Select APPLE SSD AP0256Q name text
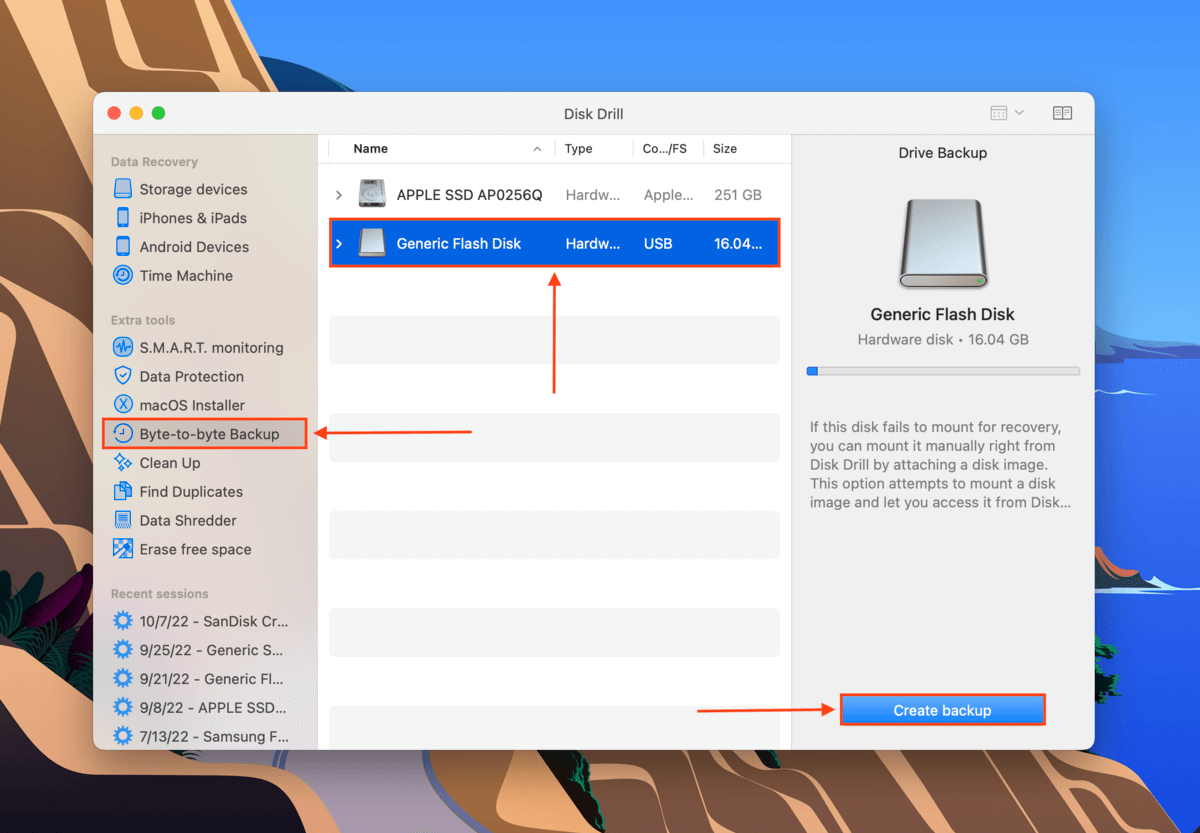Screen dimensions: 1200x833 pyautogui.click(x=470, y=195)
